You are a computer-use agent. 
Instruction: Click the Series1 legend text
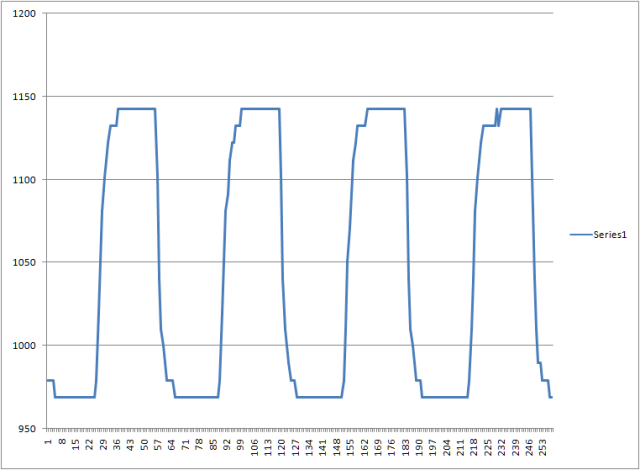pos(611,234)
